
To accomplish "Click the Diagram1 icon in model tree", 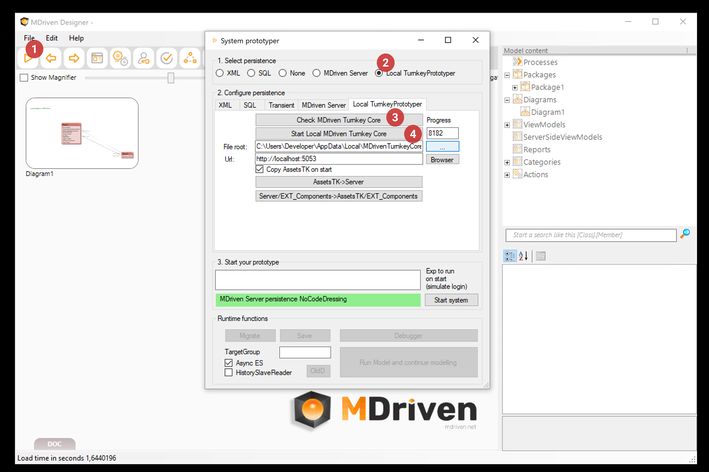I will (525, 112).
